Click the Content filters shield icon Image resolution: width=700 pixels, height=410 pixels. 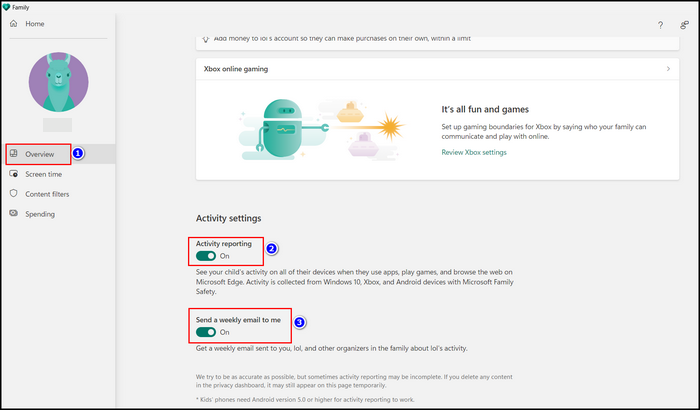coord(14,193)
